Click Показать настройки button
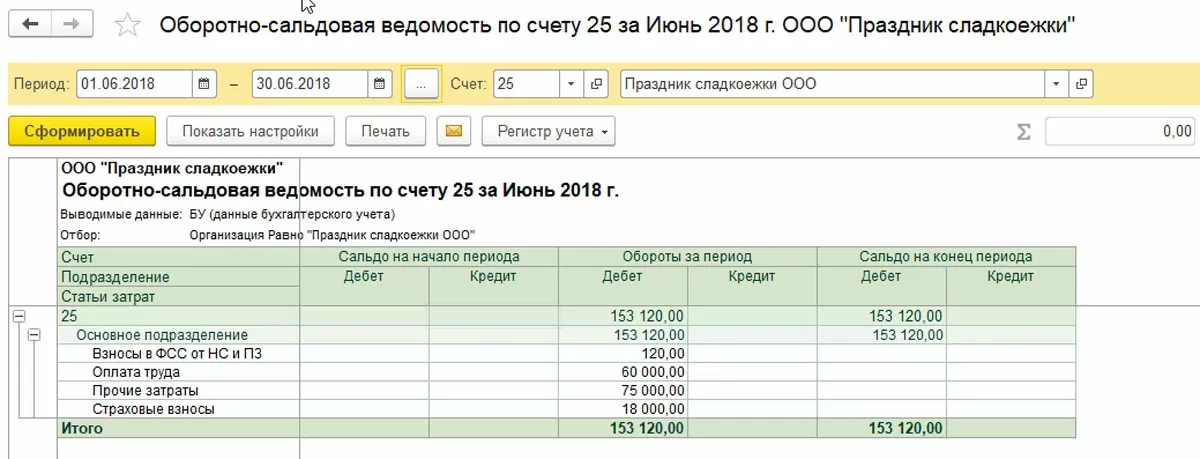 click(250, 131)
